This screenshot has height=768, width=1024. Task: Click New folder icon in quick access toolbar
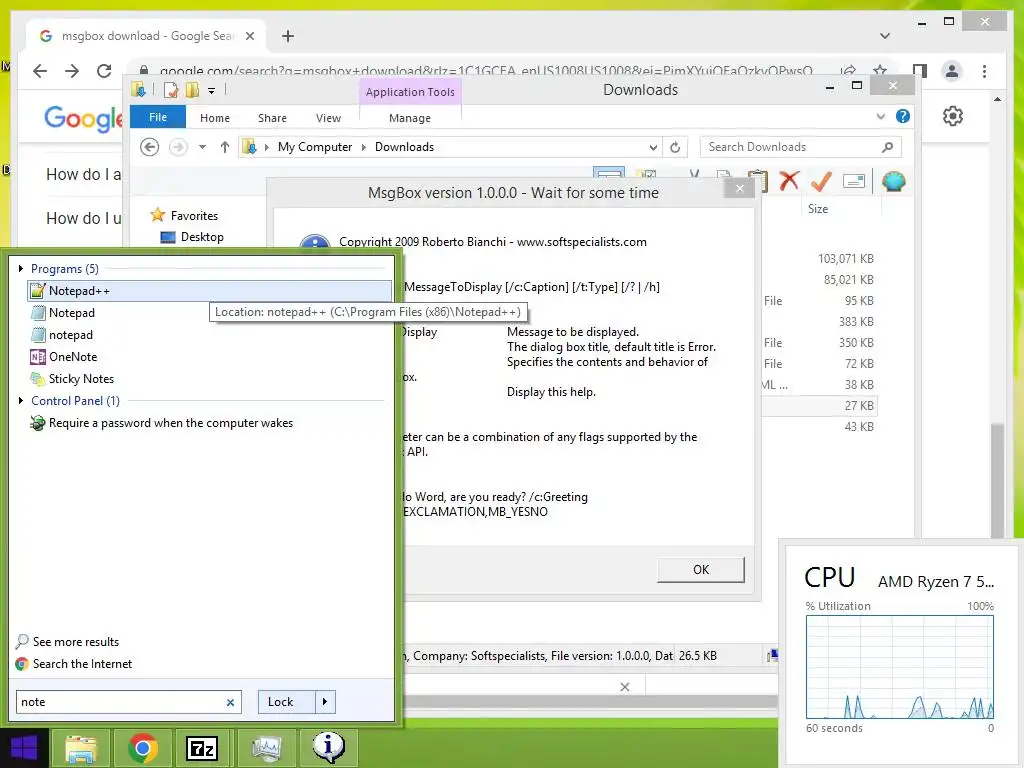[192, 89]
